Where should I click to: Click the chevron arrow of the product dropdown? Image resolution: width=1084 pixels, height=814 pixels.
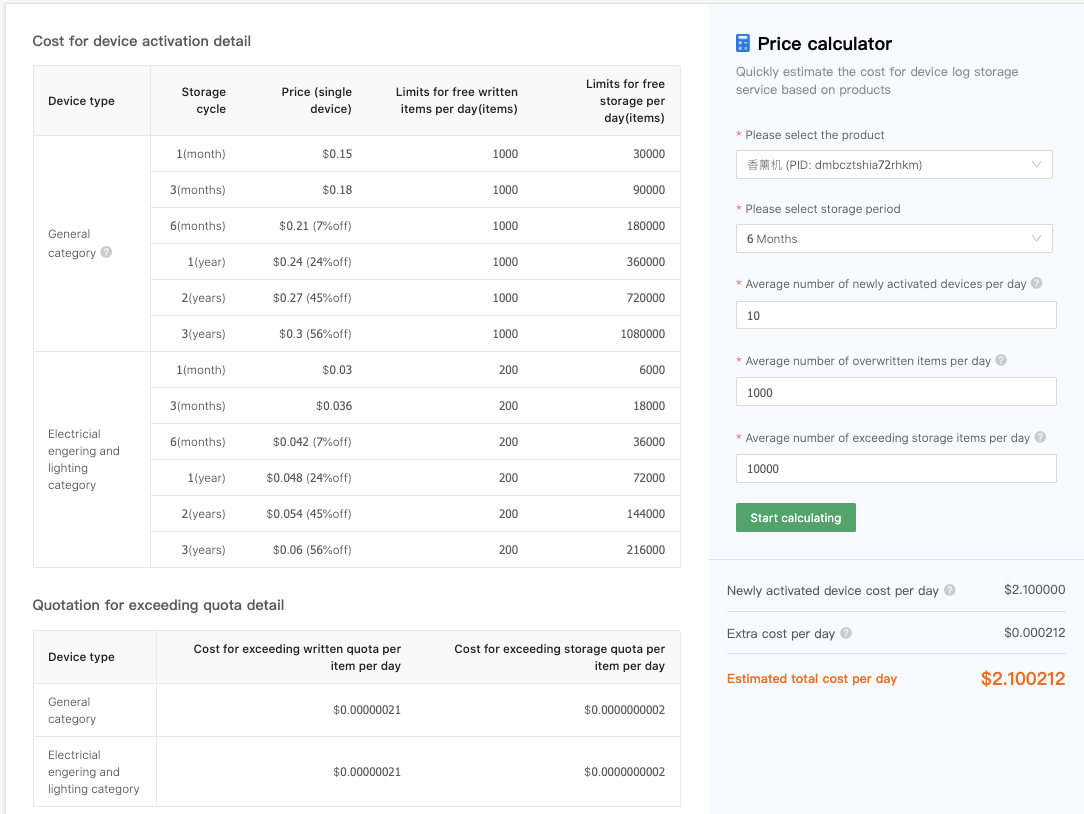click(x=1036, y=165)
